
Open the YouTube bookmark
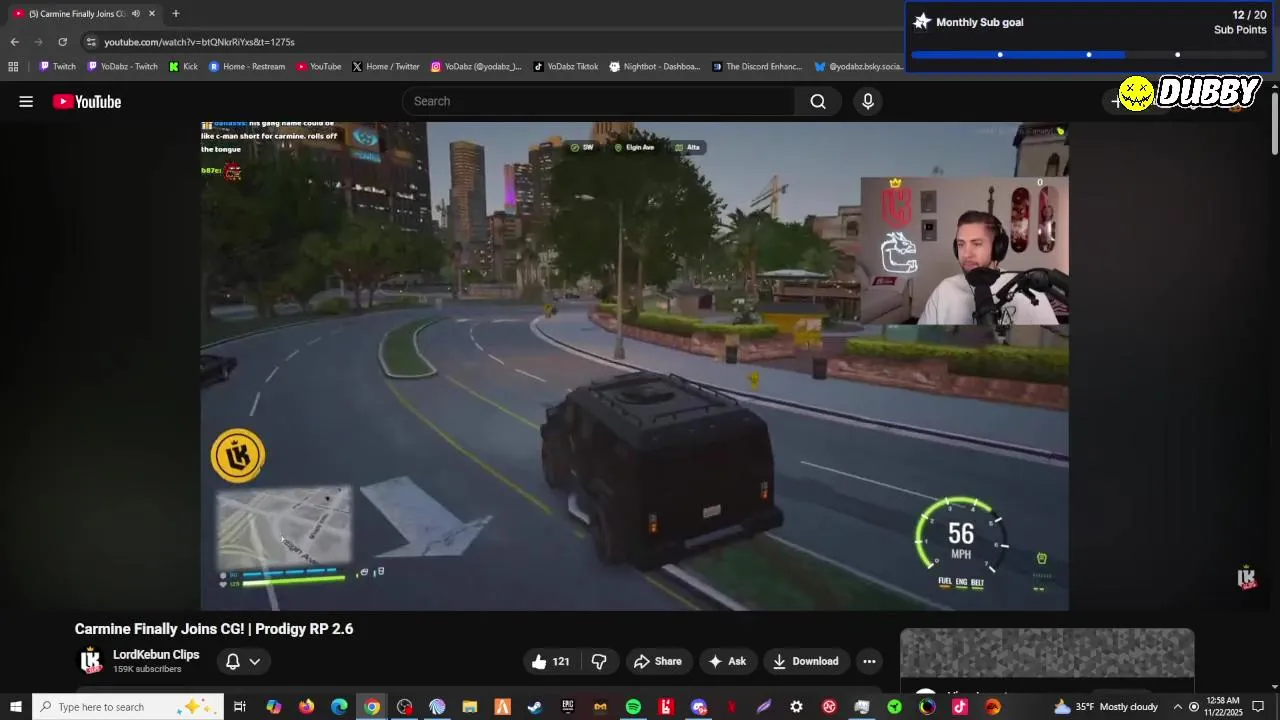[x=319, y=67]
